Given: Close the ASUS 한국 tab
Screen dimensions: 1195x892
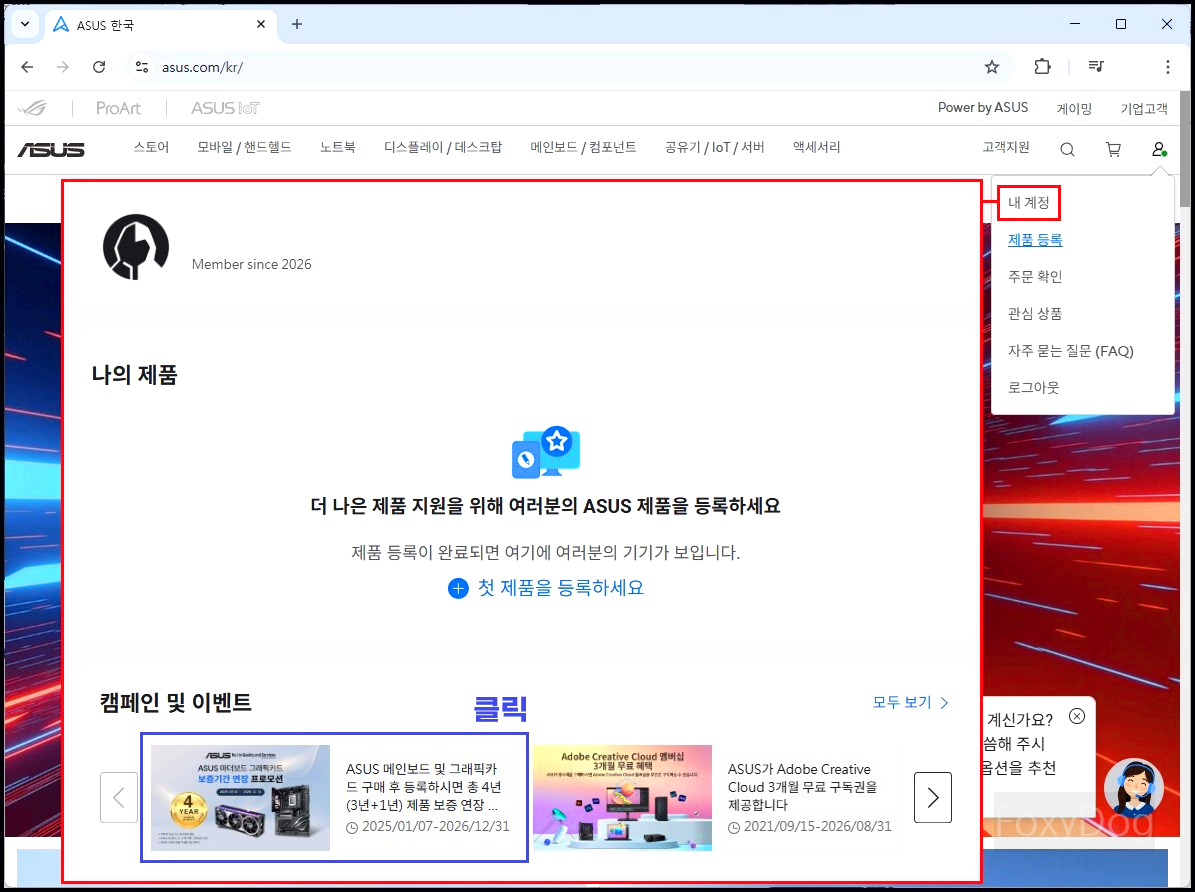Looking at the screenshot, I should (261, 24).
